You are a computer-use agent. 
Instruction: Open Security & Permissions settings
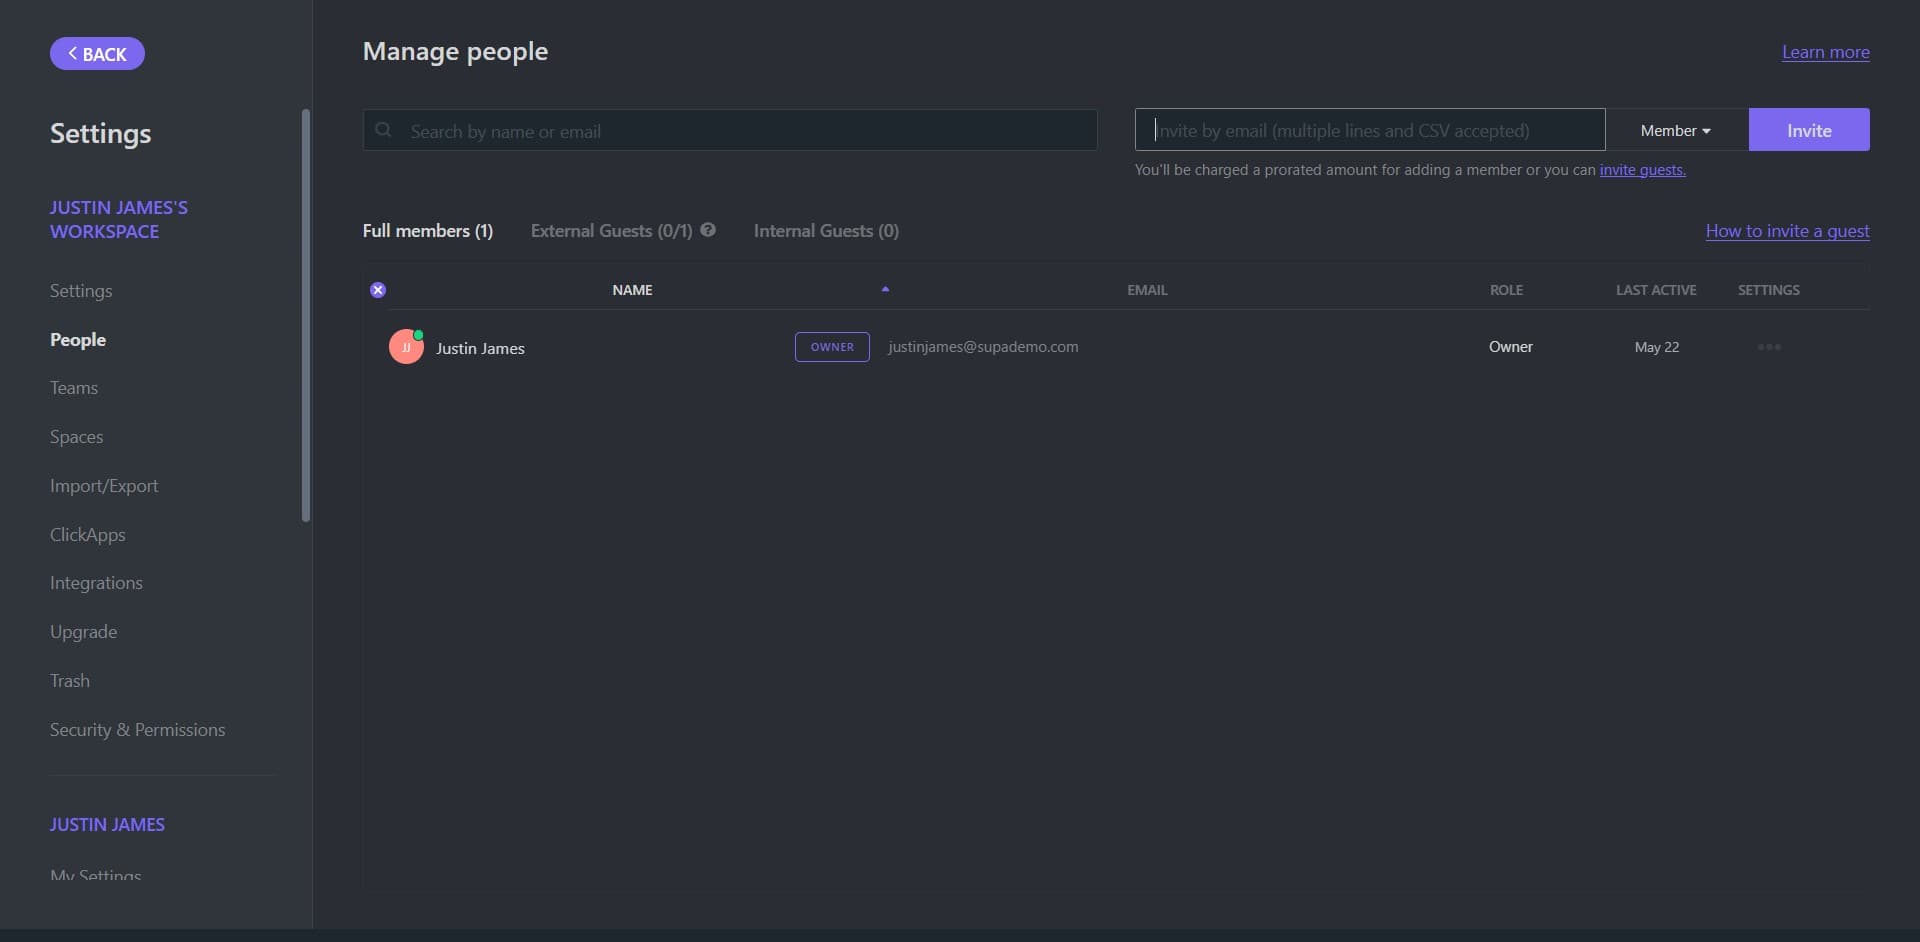pos(138,730)
